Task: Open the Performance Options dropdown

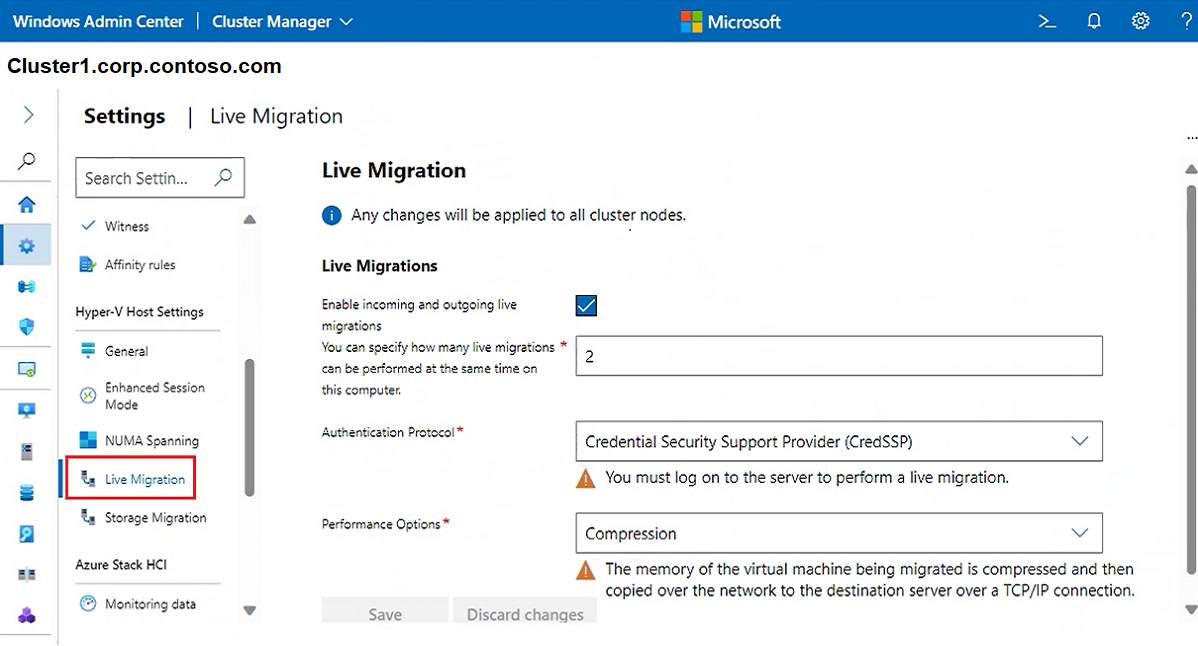Action: [x=838, y=533]
